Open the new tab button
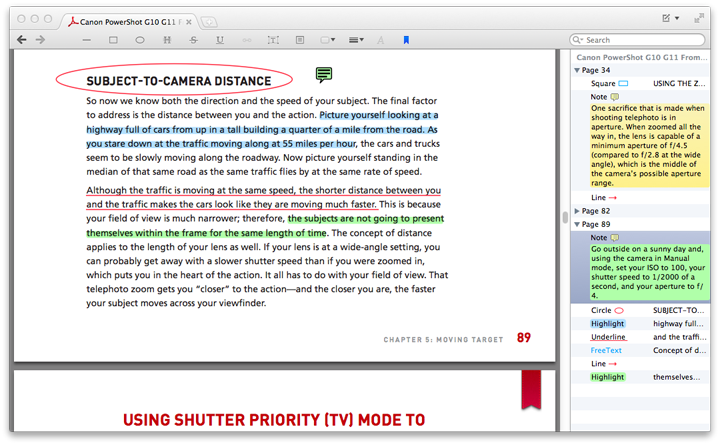 click(x=209, y=22)
